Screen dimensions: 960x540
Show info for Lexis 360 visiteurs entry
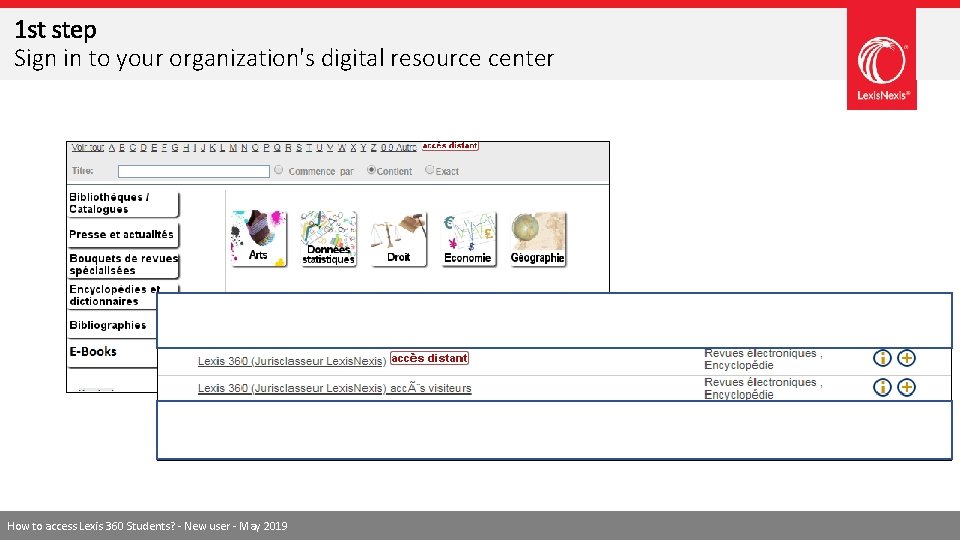(882, 387)
